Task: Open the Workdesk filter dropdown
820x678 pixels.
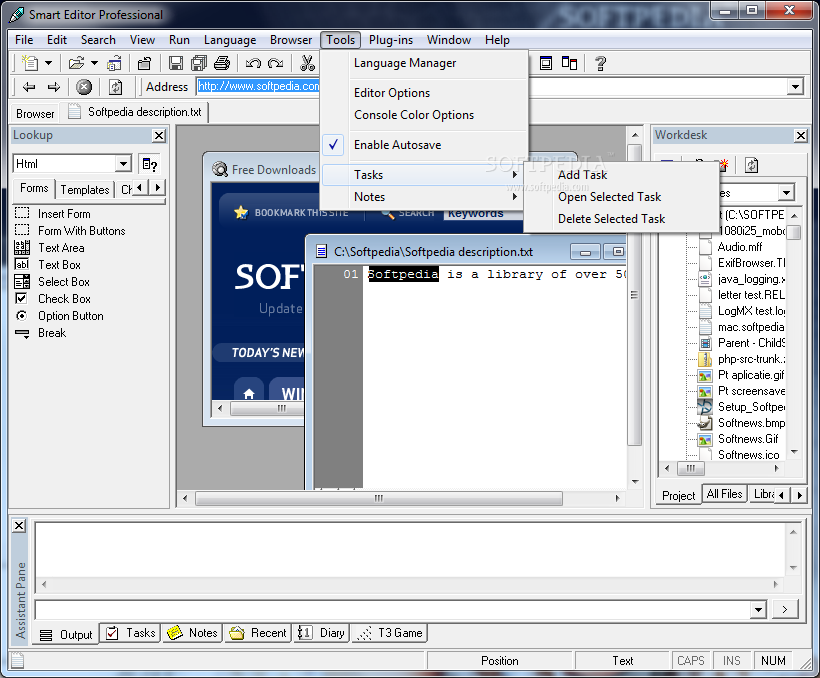Action: (787, 193)
